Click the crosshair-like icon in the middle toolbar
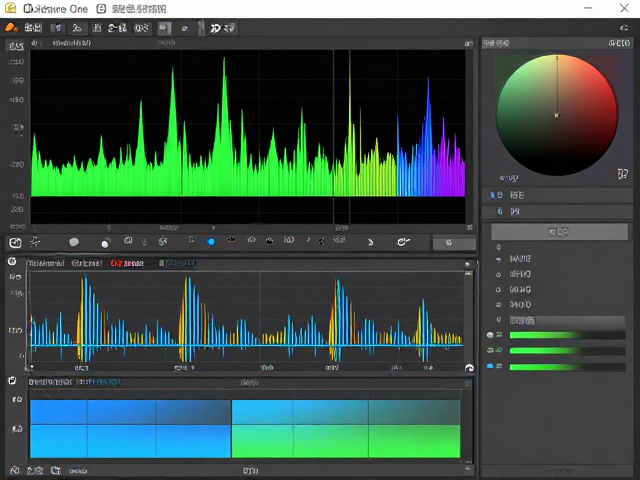The width and height of the screenshot is (640, 480). pyautogui.click(x=35, y=242)
